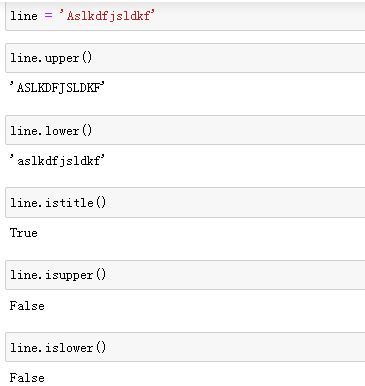Viewport: 365px width, 386px height.
Task: Click the word isupper in code cell
Action: (x=69, y=275)
